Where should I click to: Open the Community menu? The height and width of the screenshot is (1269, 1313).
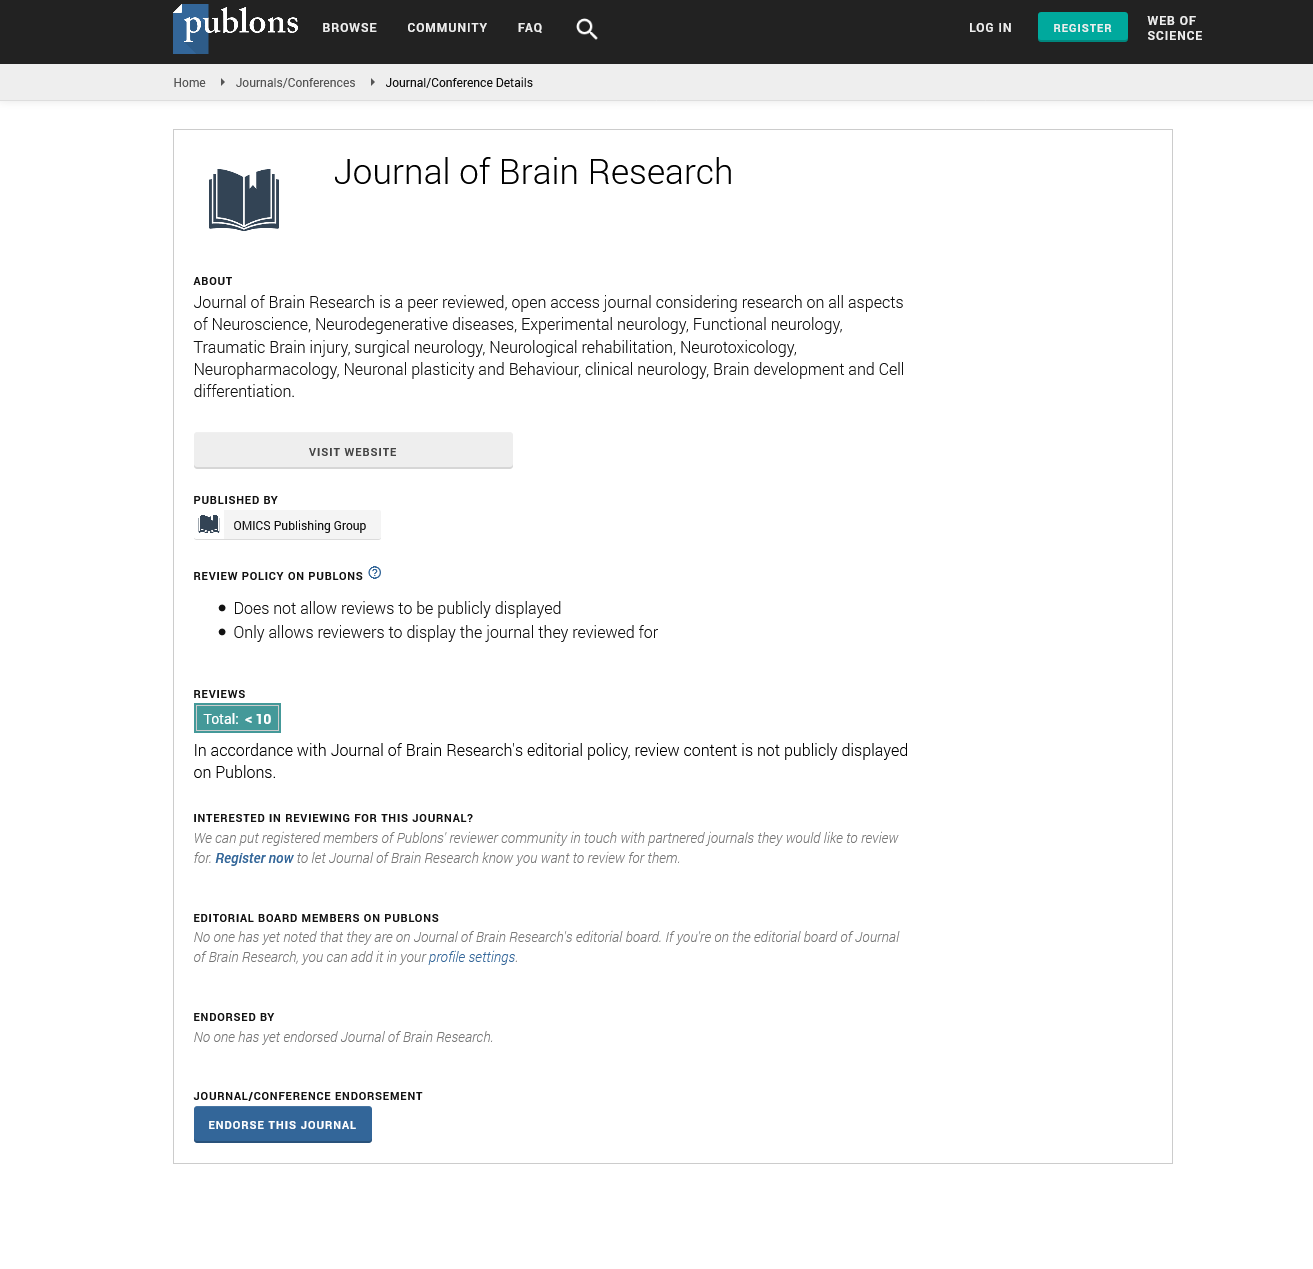pyautogui.click(x=447, y=28)
